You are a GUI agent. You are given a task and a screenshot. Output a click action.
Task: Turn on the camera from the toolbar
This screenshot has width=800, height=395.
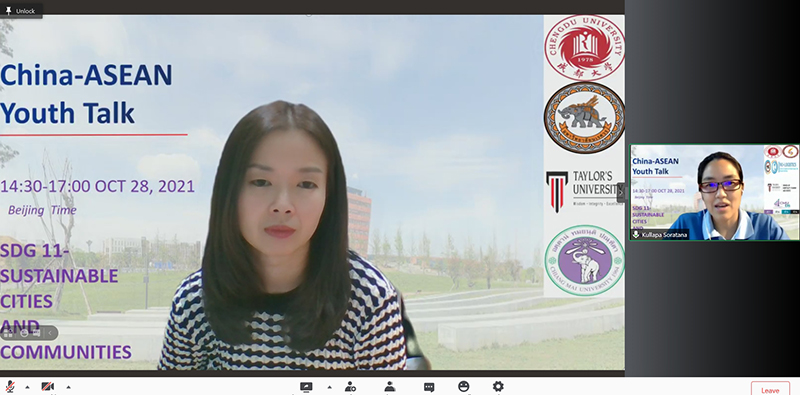(x=47, y=387)
